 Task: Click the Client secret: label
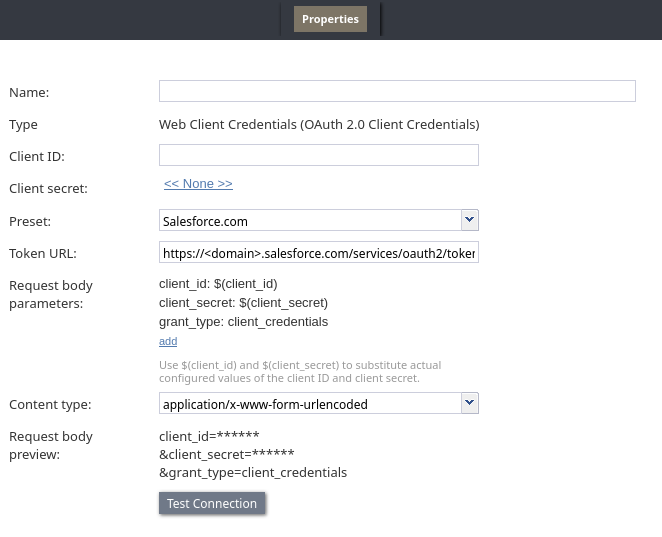tap(48, 188)
